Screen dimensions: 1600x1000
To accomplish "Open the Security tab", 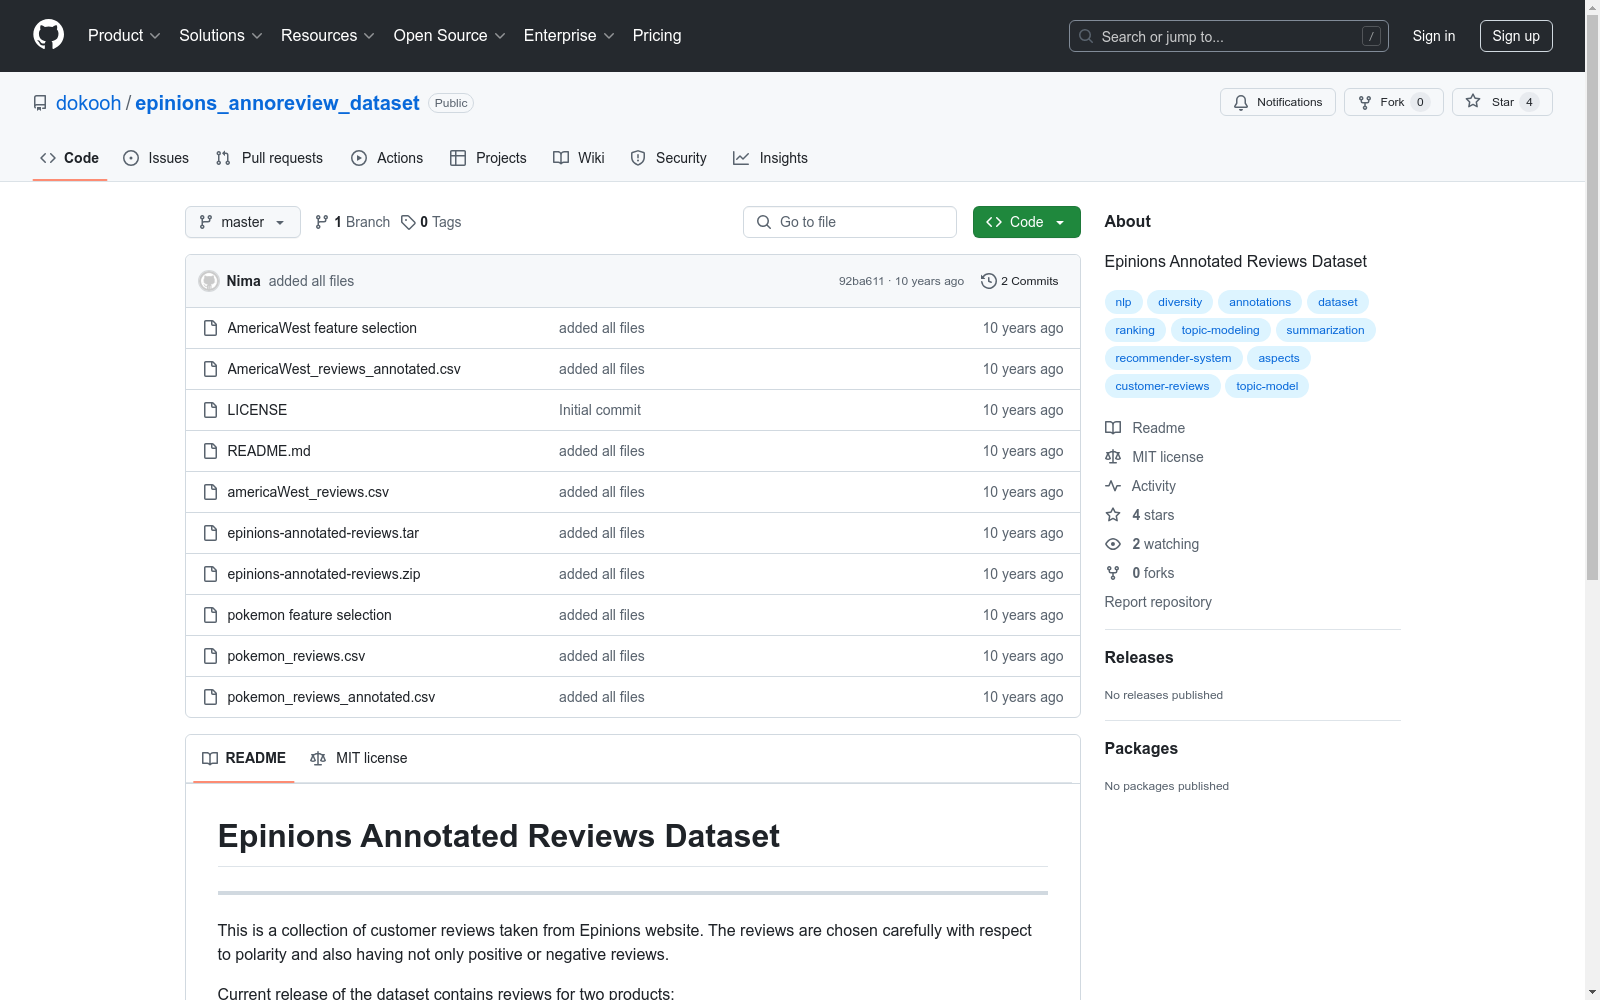I will coord(669,158).
